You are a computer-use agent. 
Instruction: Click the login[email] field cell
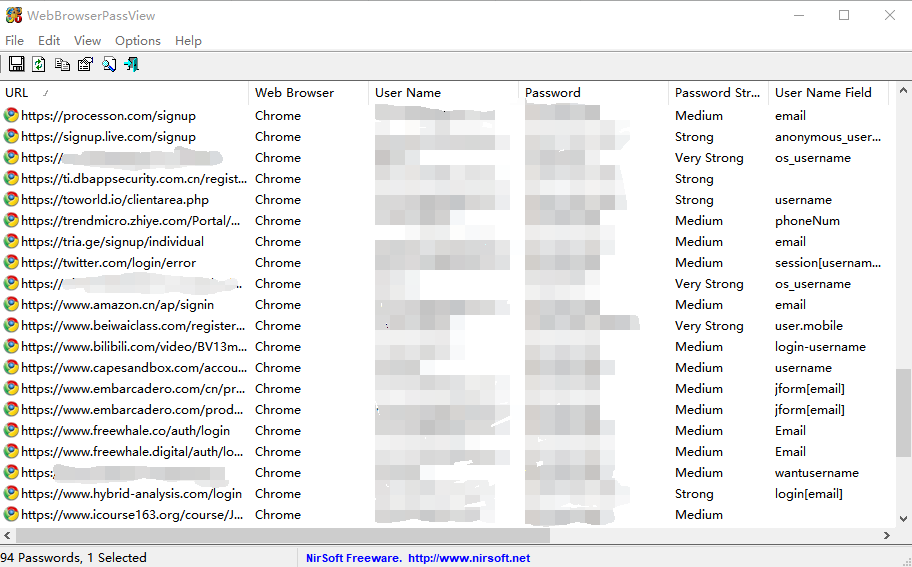(808, 494)
